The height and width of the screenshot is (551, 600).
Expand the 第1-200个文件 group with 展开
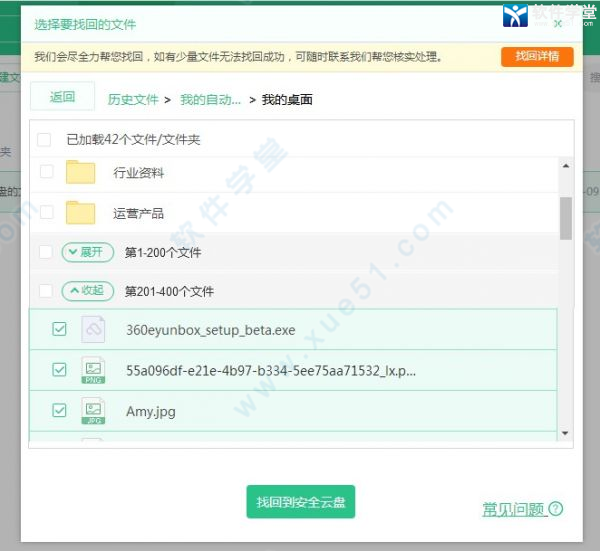(87, 252)
